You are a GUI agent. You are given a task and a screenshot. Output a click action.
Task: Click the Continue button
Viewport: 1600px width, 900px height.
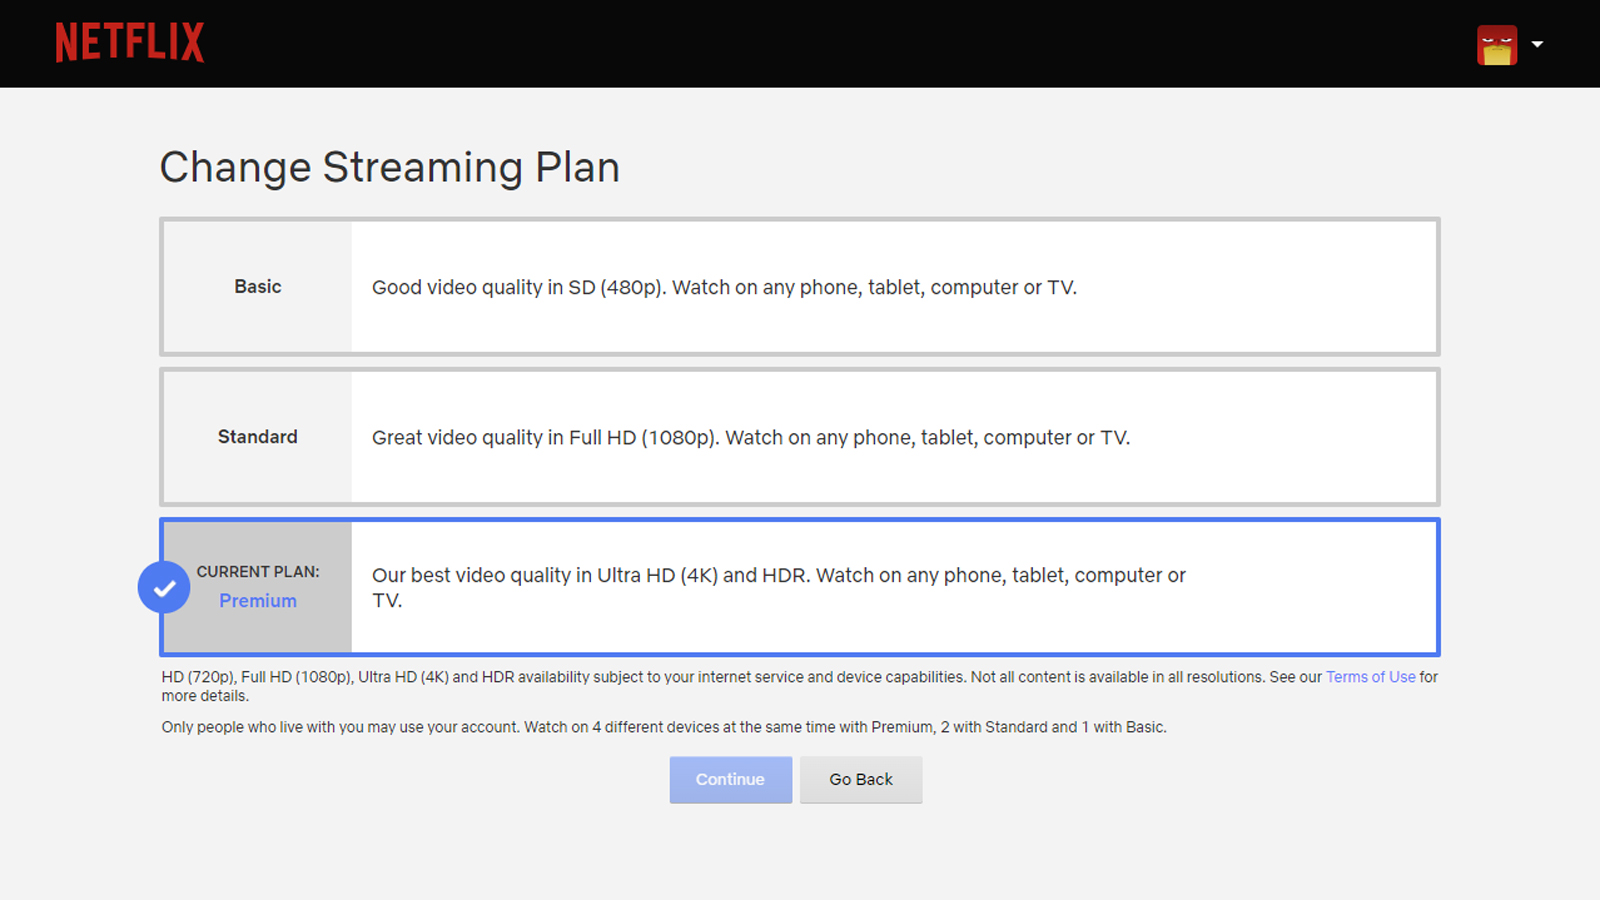pos(731,780)
